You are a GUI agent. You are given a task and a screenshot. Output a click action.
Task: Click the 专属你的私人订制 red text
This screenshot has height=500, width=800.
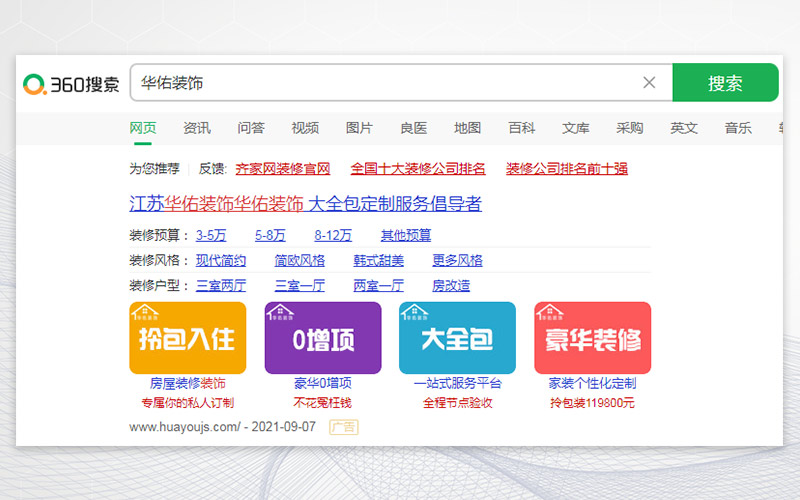point(188,403)
